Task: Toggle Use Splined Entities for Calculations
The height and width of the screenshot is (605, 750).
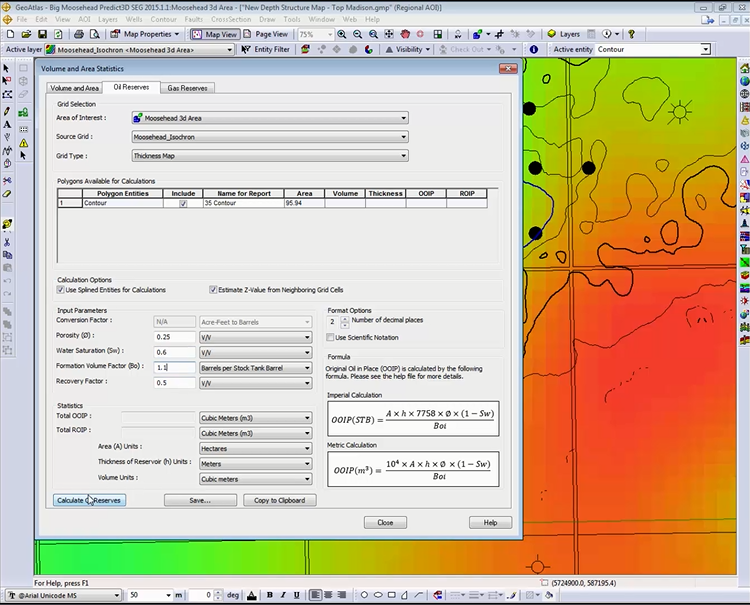Action: coord(60,290)
